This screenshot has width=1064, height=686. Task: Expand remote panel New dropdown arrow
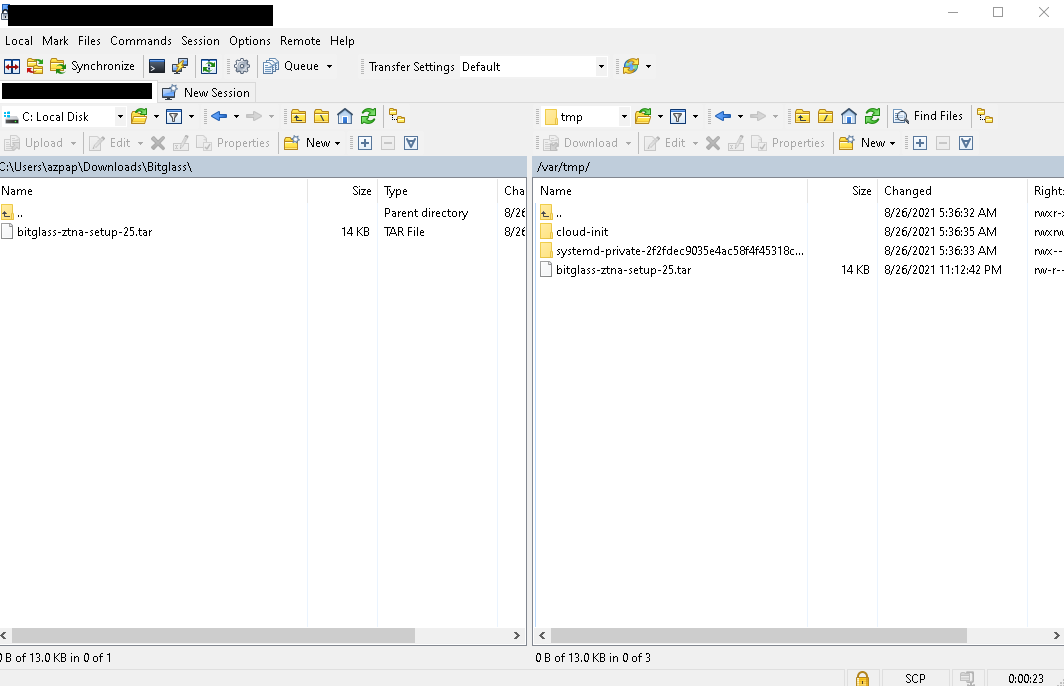tap(892, 143)
